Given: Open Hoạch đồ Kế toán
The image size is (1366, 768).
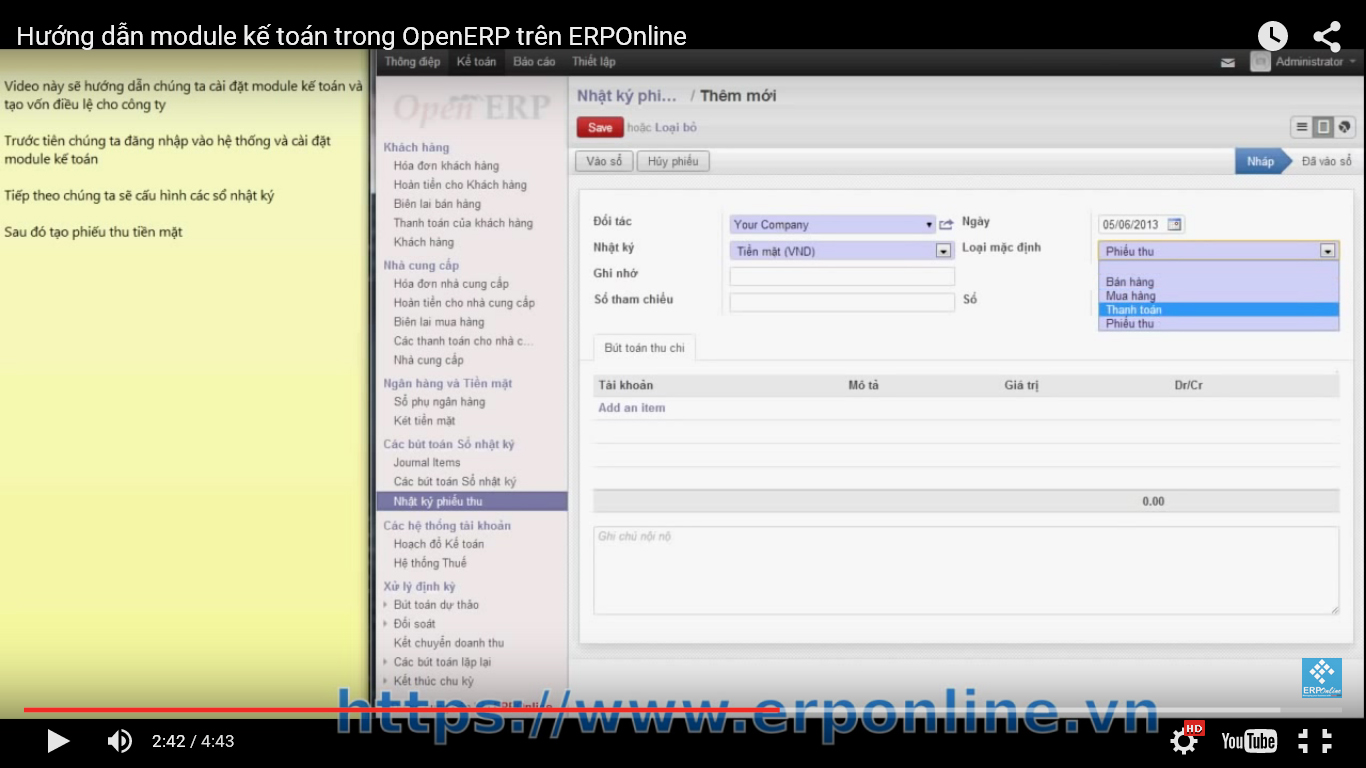Looking at the screenshot, I should (x=439, y=544).
